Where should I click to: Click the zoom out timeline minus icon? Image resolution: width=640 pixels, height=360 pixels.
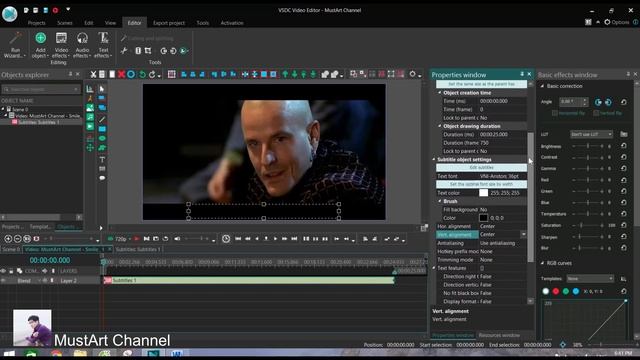click(17, 239)
